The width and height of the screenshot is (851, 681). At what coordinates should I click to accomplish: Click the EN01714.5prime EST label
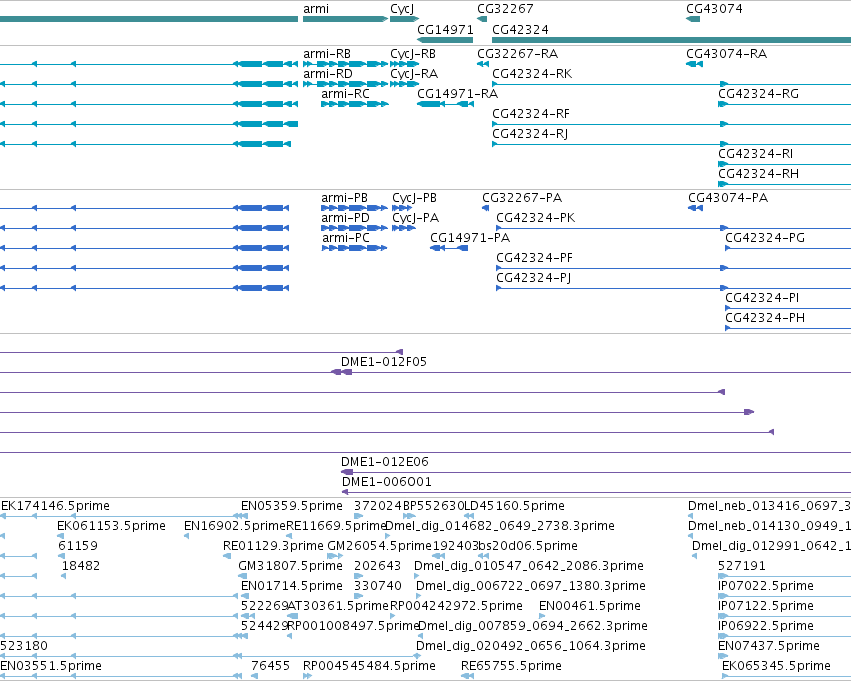tap(291, 586)
